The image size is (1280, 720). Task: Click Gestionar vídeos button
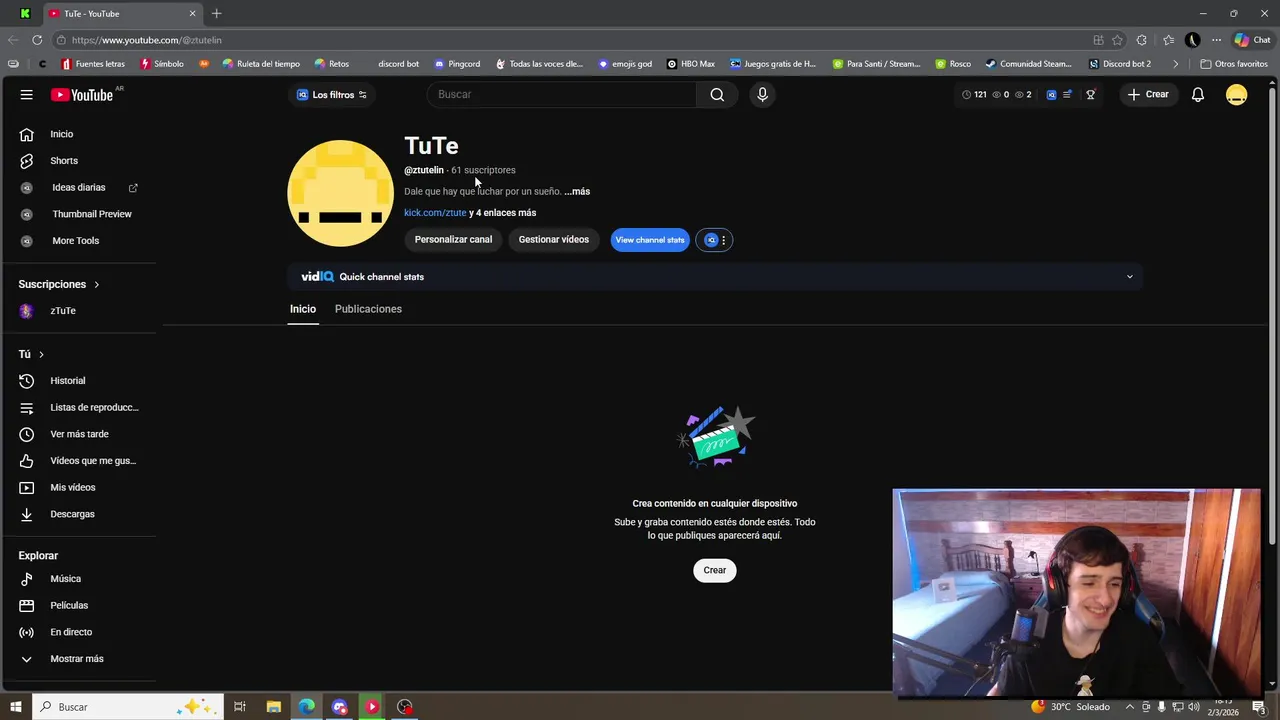(x=553, y=240)
